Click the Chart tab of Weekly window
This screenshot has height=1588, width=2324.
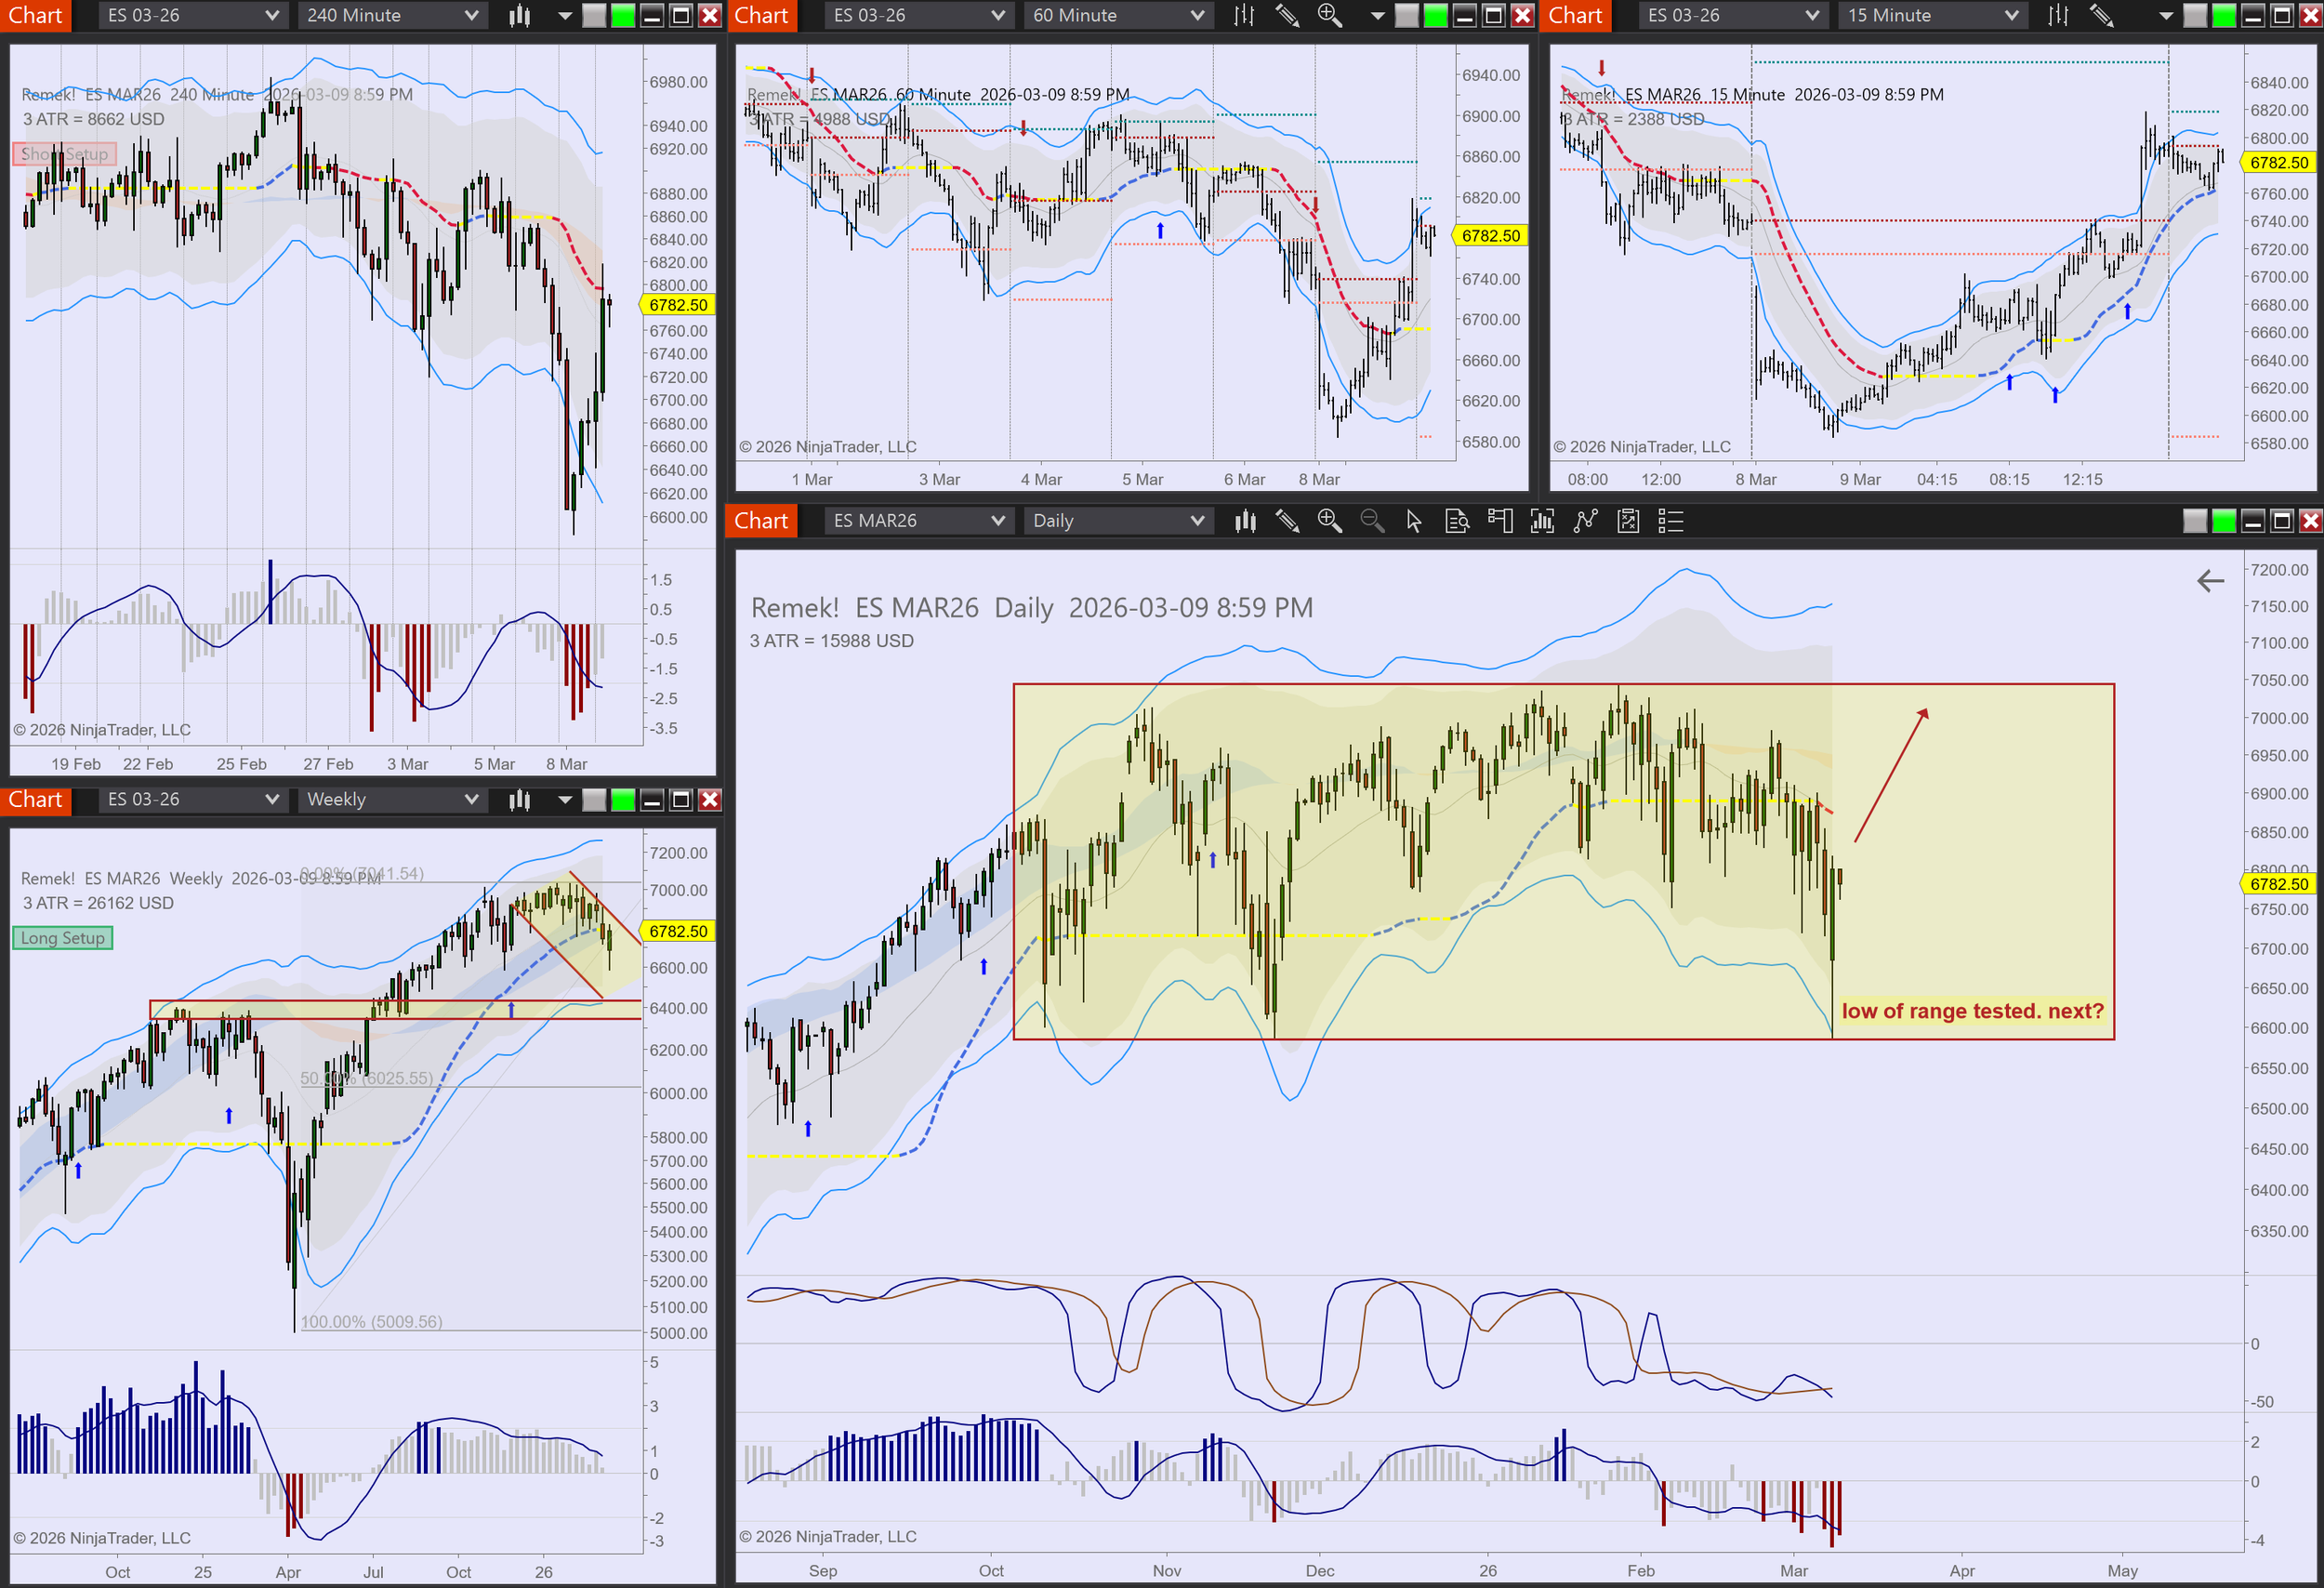[x=35, y=800]
